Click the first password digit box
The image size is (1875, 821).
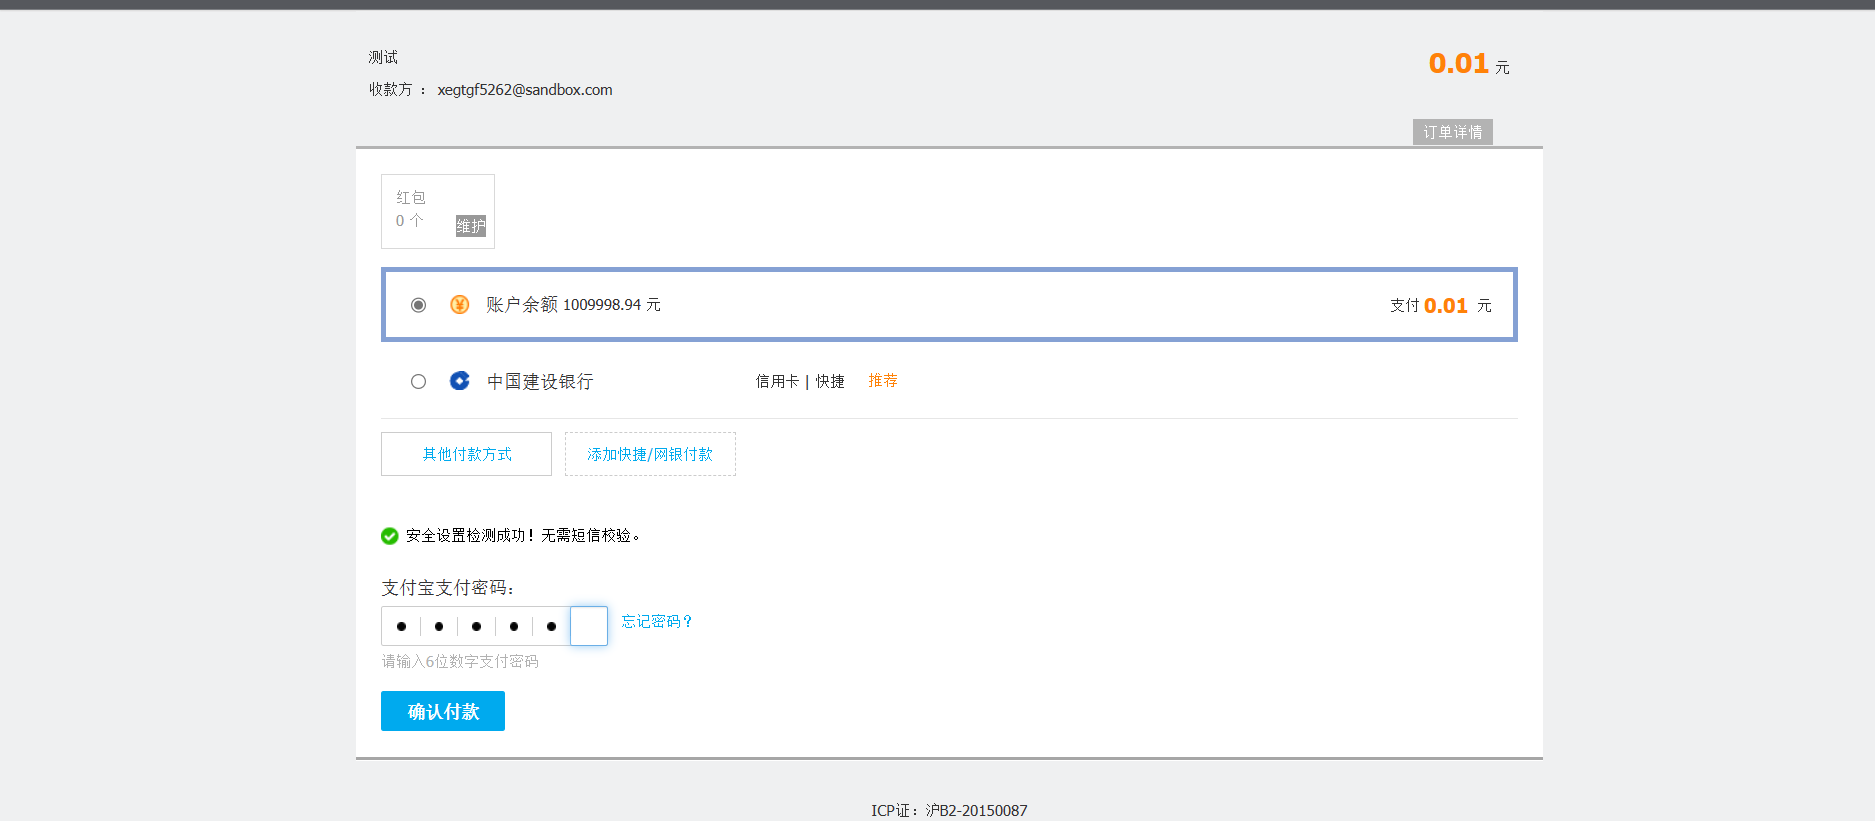click(x=401, y=626)
